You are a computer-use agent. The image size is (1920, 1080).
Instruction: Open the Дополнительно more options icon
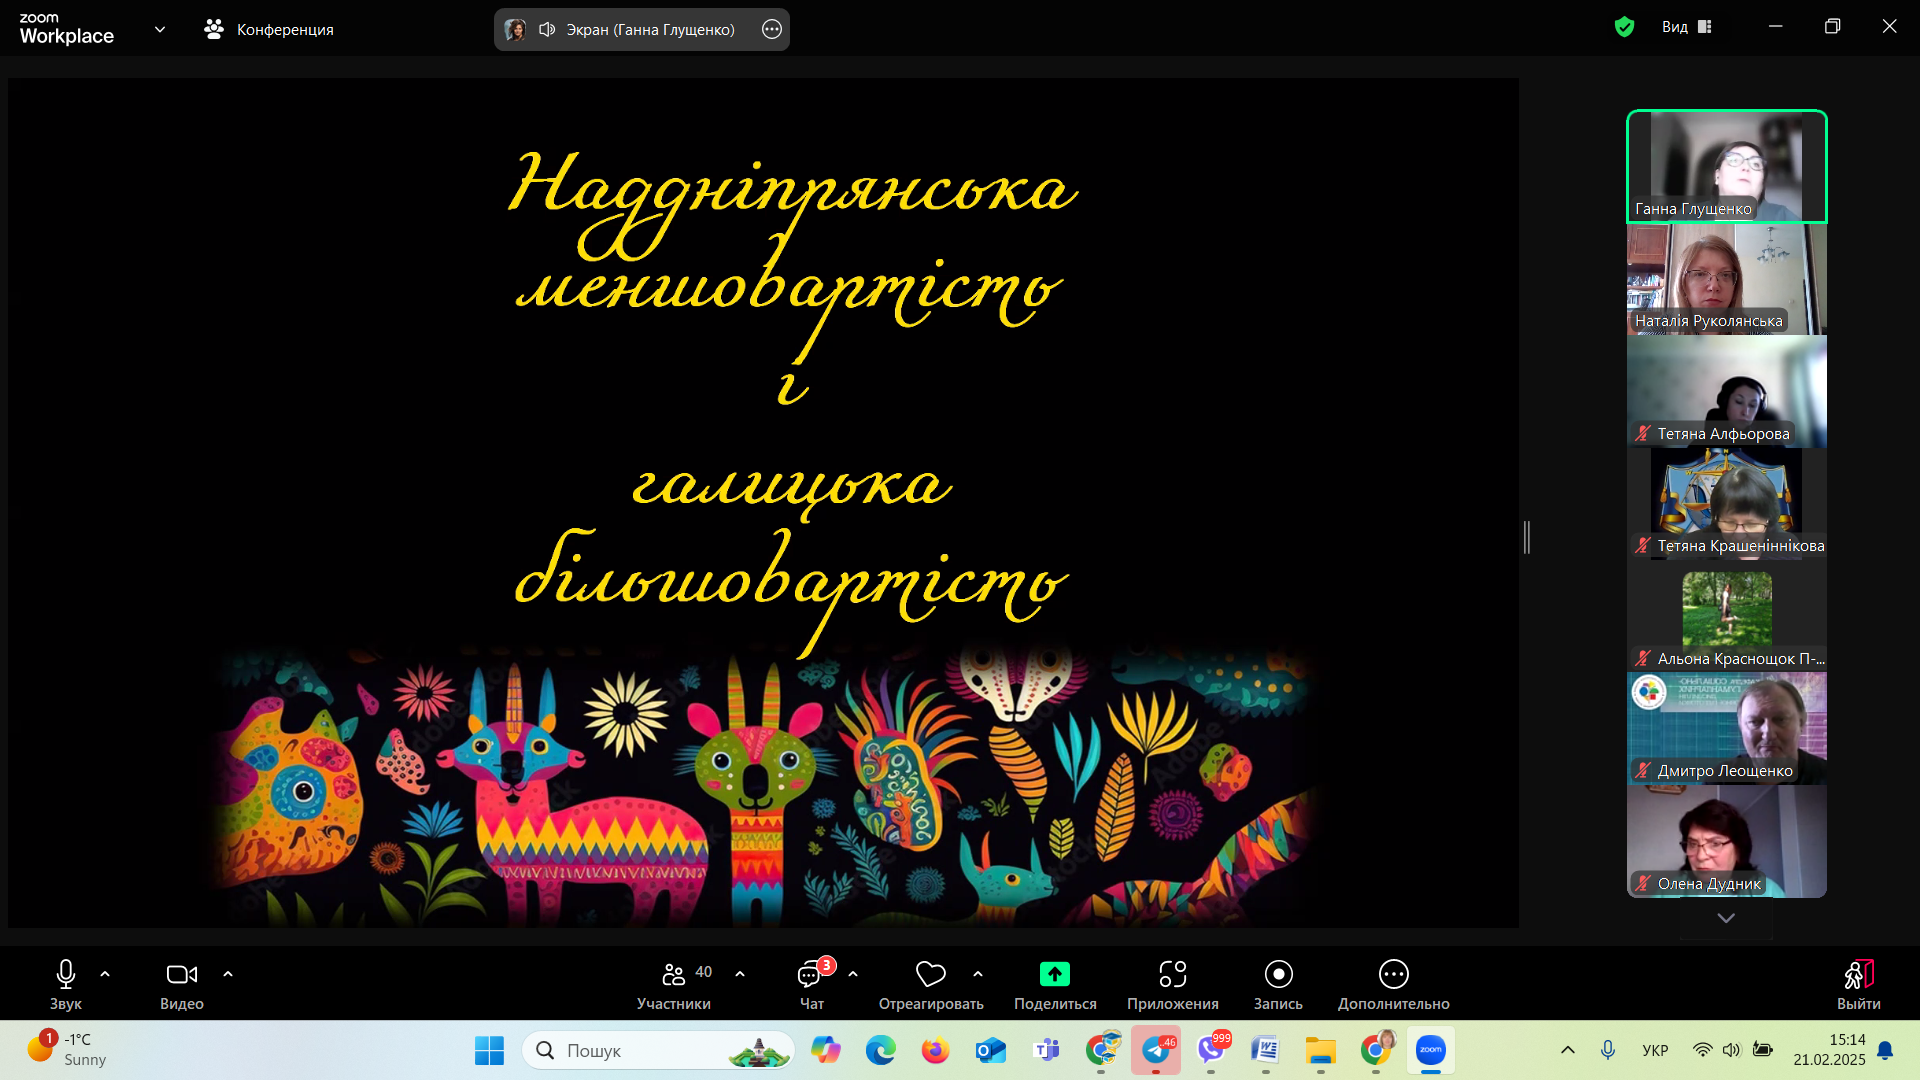click(1393, 975)
